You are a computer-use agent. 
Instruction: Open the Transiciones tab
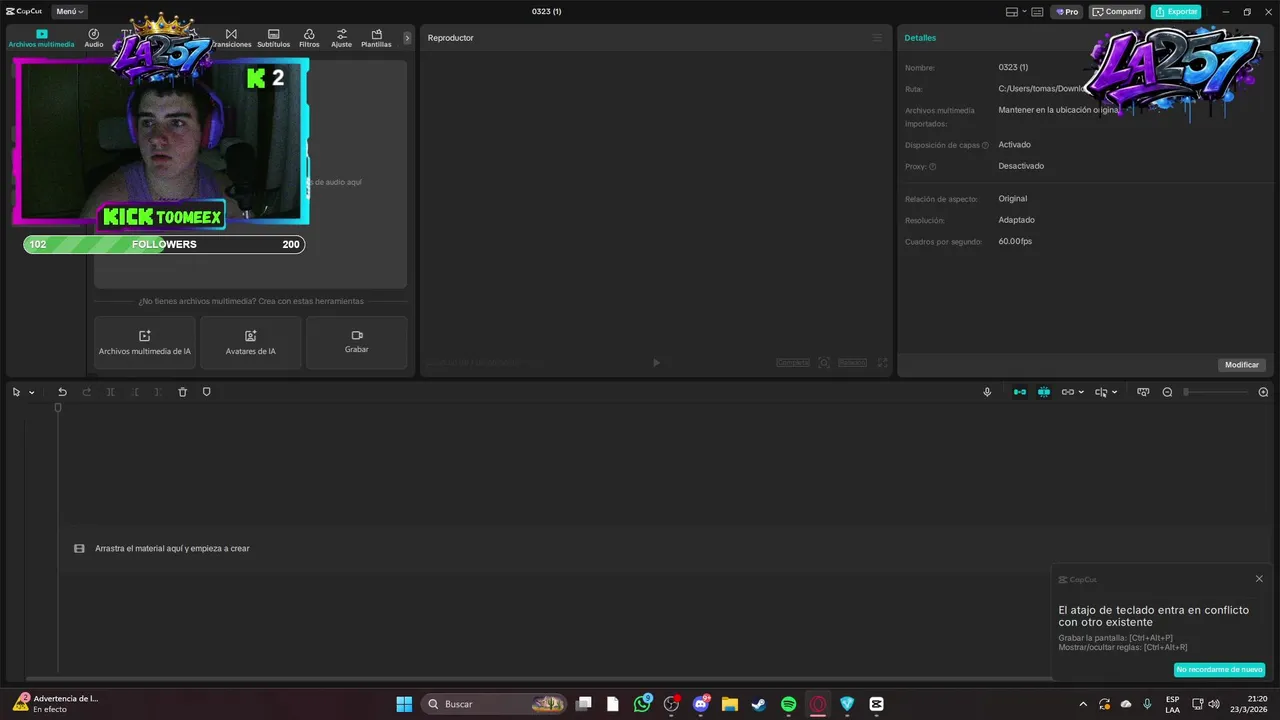tap(231, 39)
